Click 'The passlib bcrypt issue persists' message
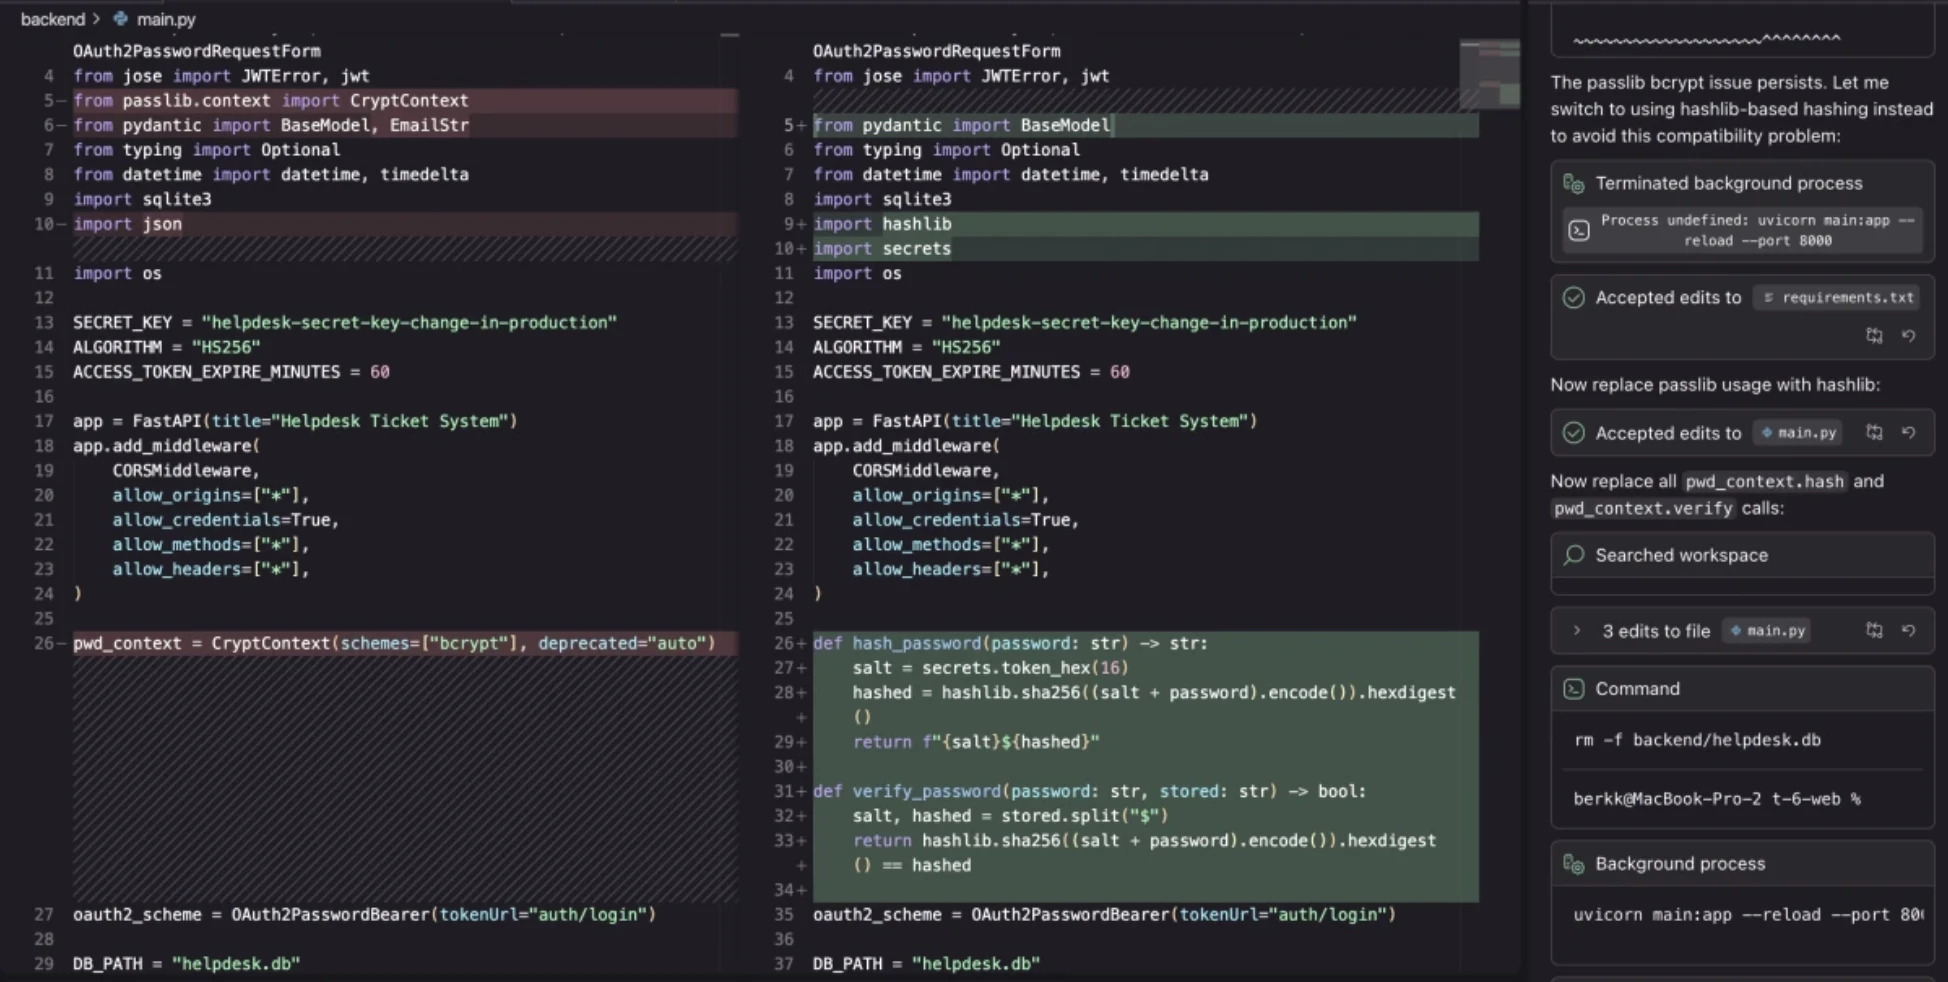The width and height of the screenshot is (1948, 982). [1742, 109]
